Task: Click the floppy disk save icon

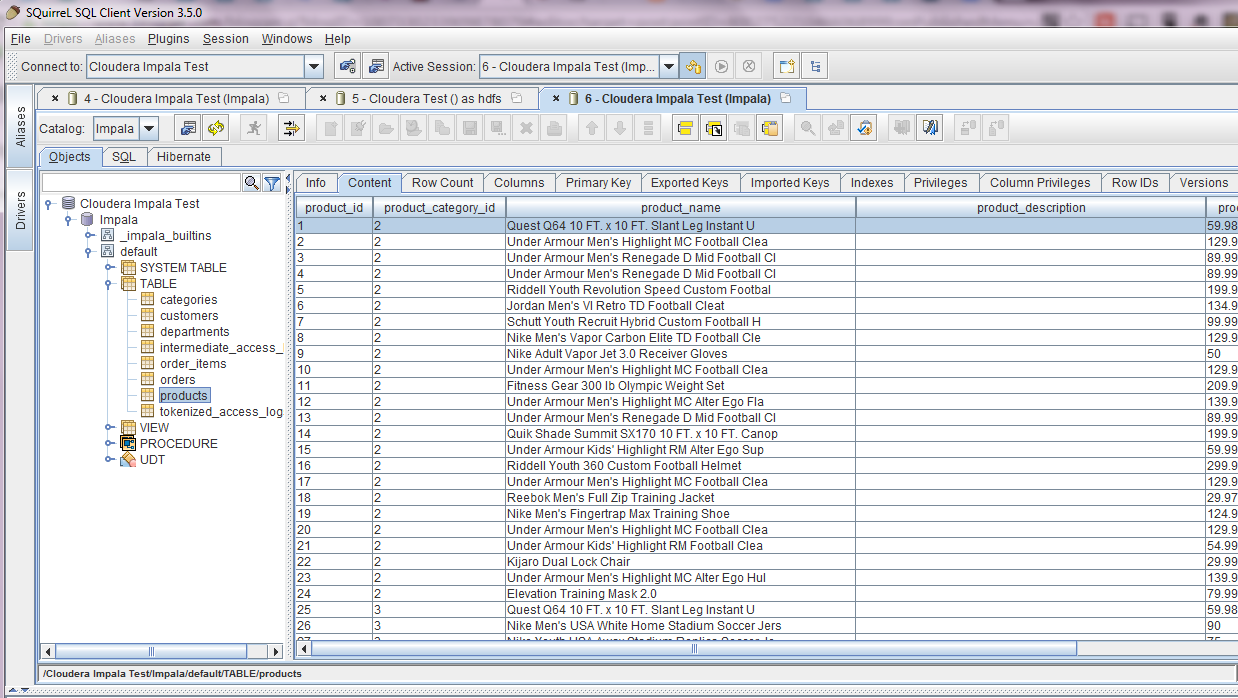Action: pyautogui.click(x=470, y=128)
